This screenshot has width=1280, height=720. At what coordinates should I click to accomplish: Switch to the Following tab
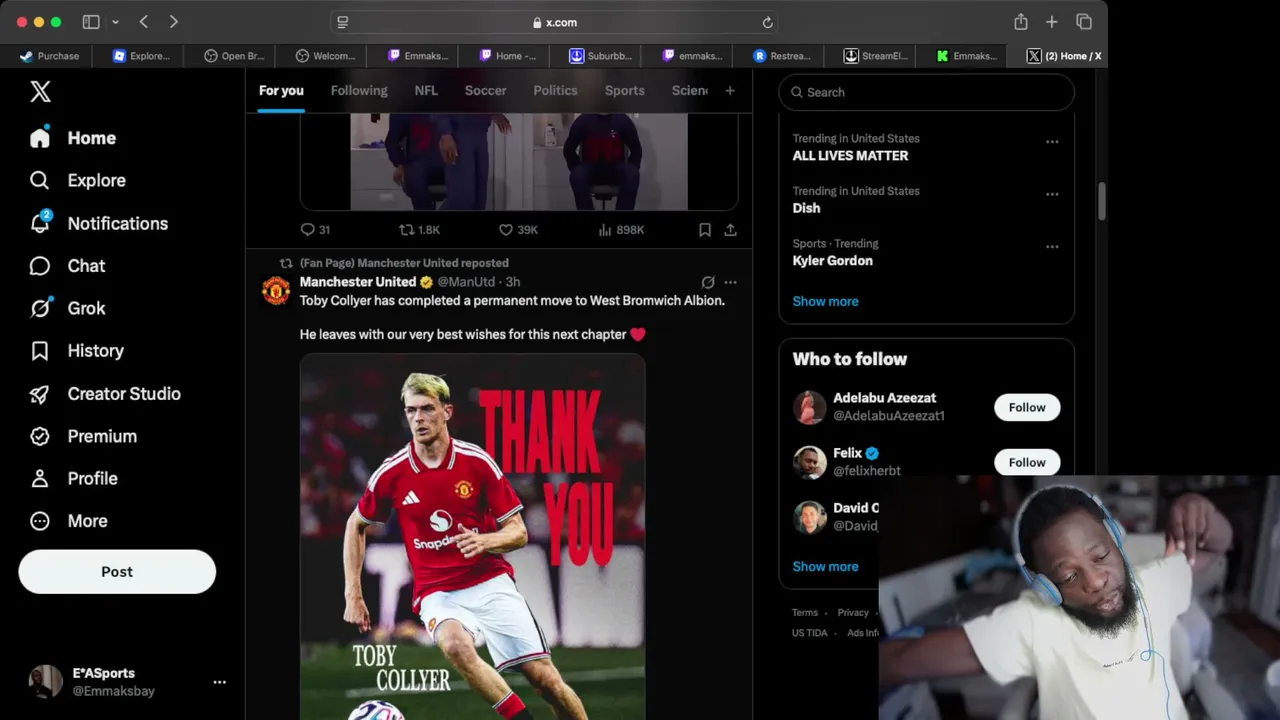pyautogui.click(x=359, y=91)
